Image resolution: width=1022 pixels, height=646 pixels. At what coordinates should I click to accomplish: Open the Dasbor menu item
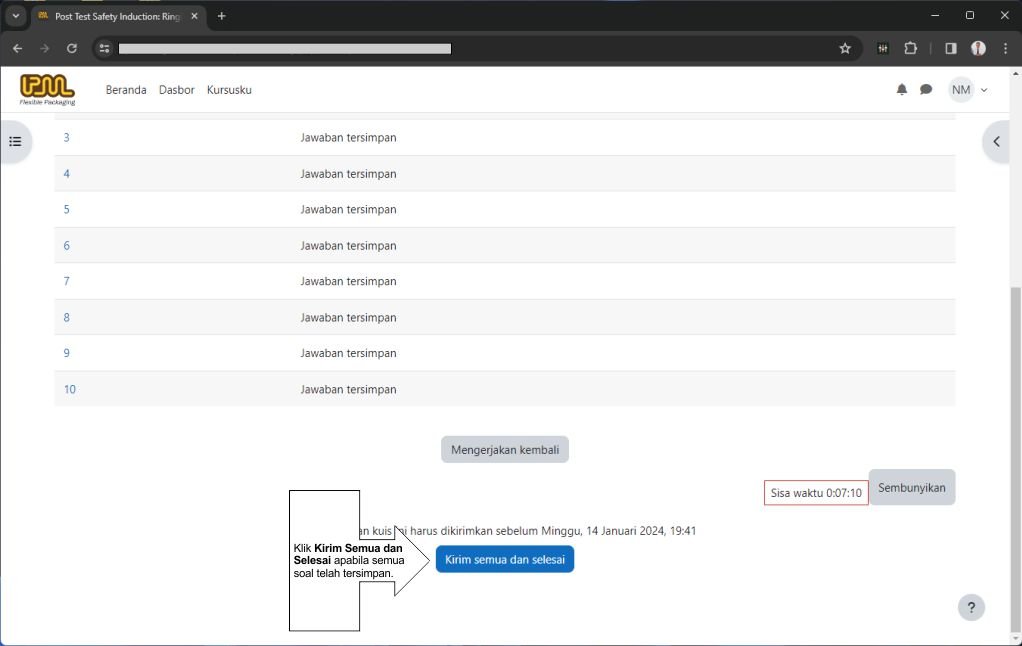click(177, 90)
